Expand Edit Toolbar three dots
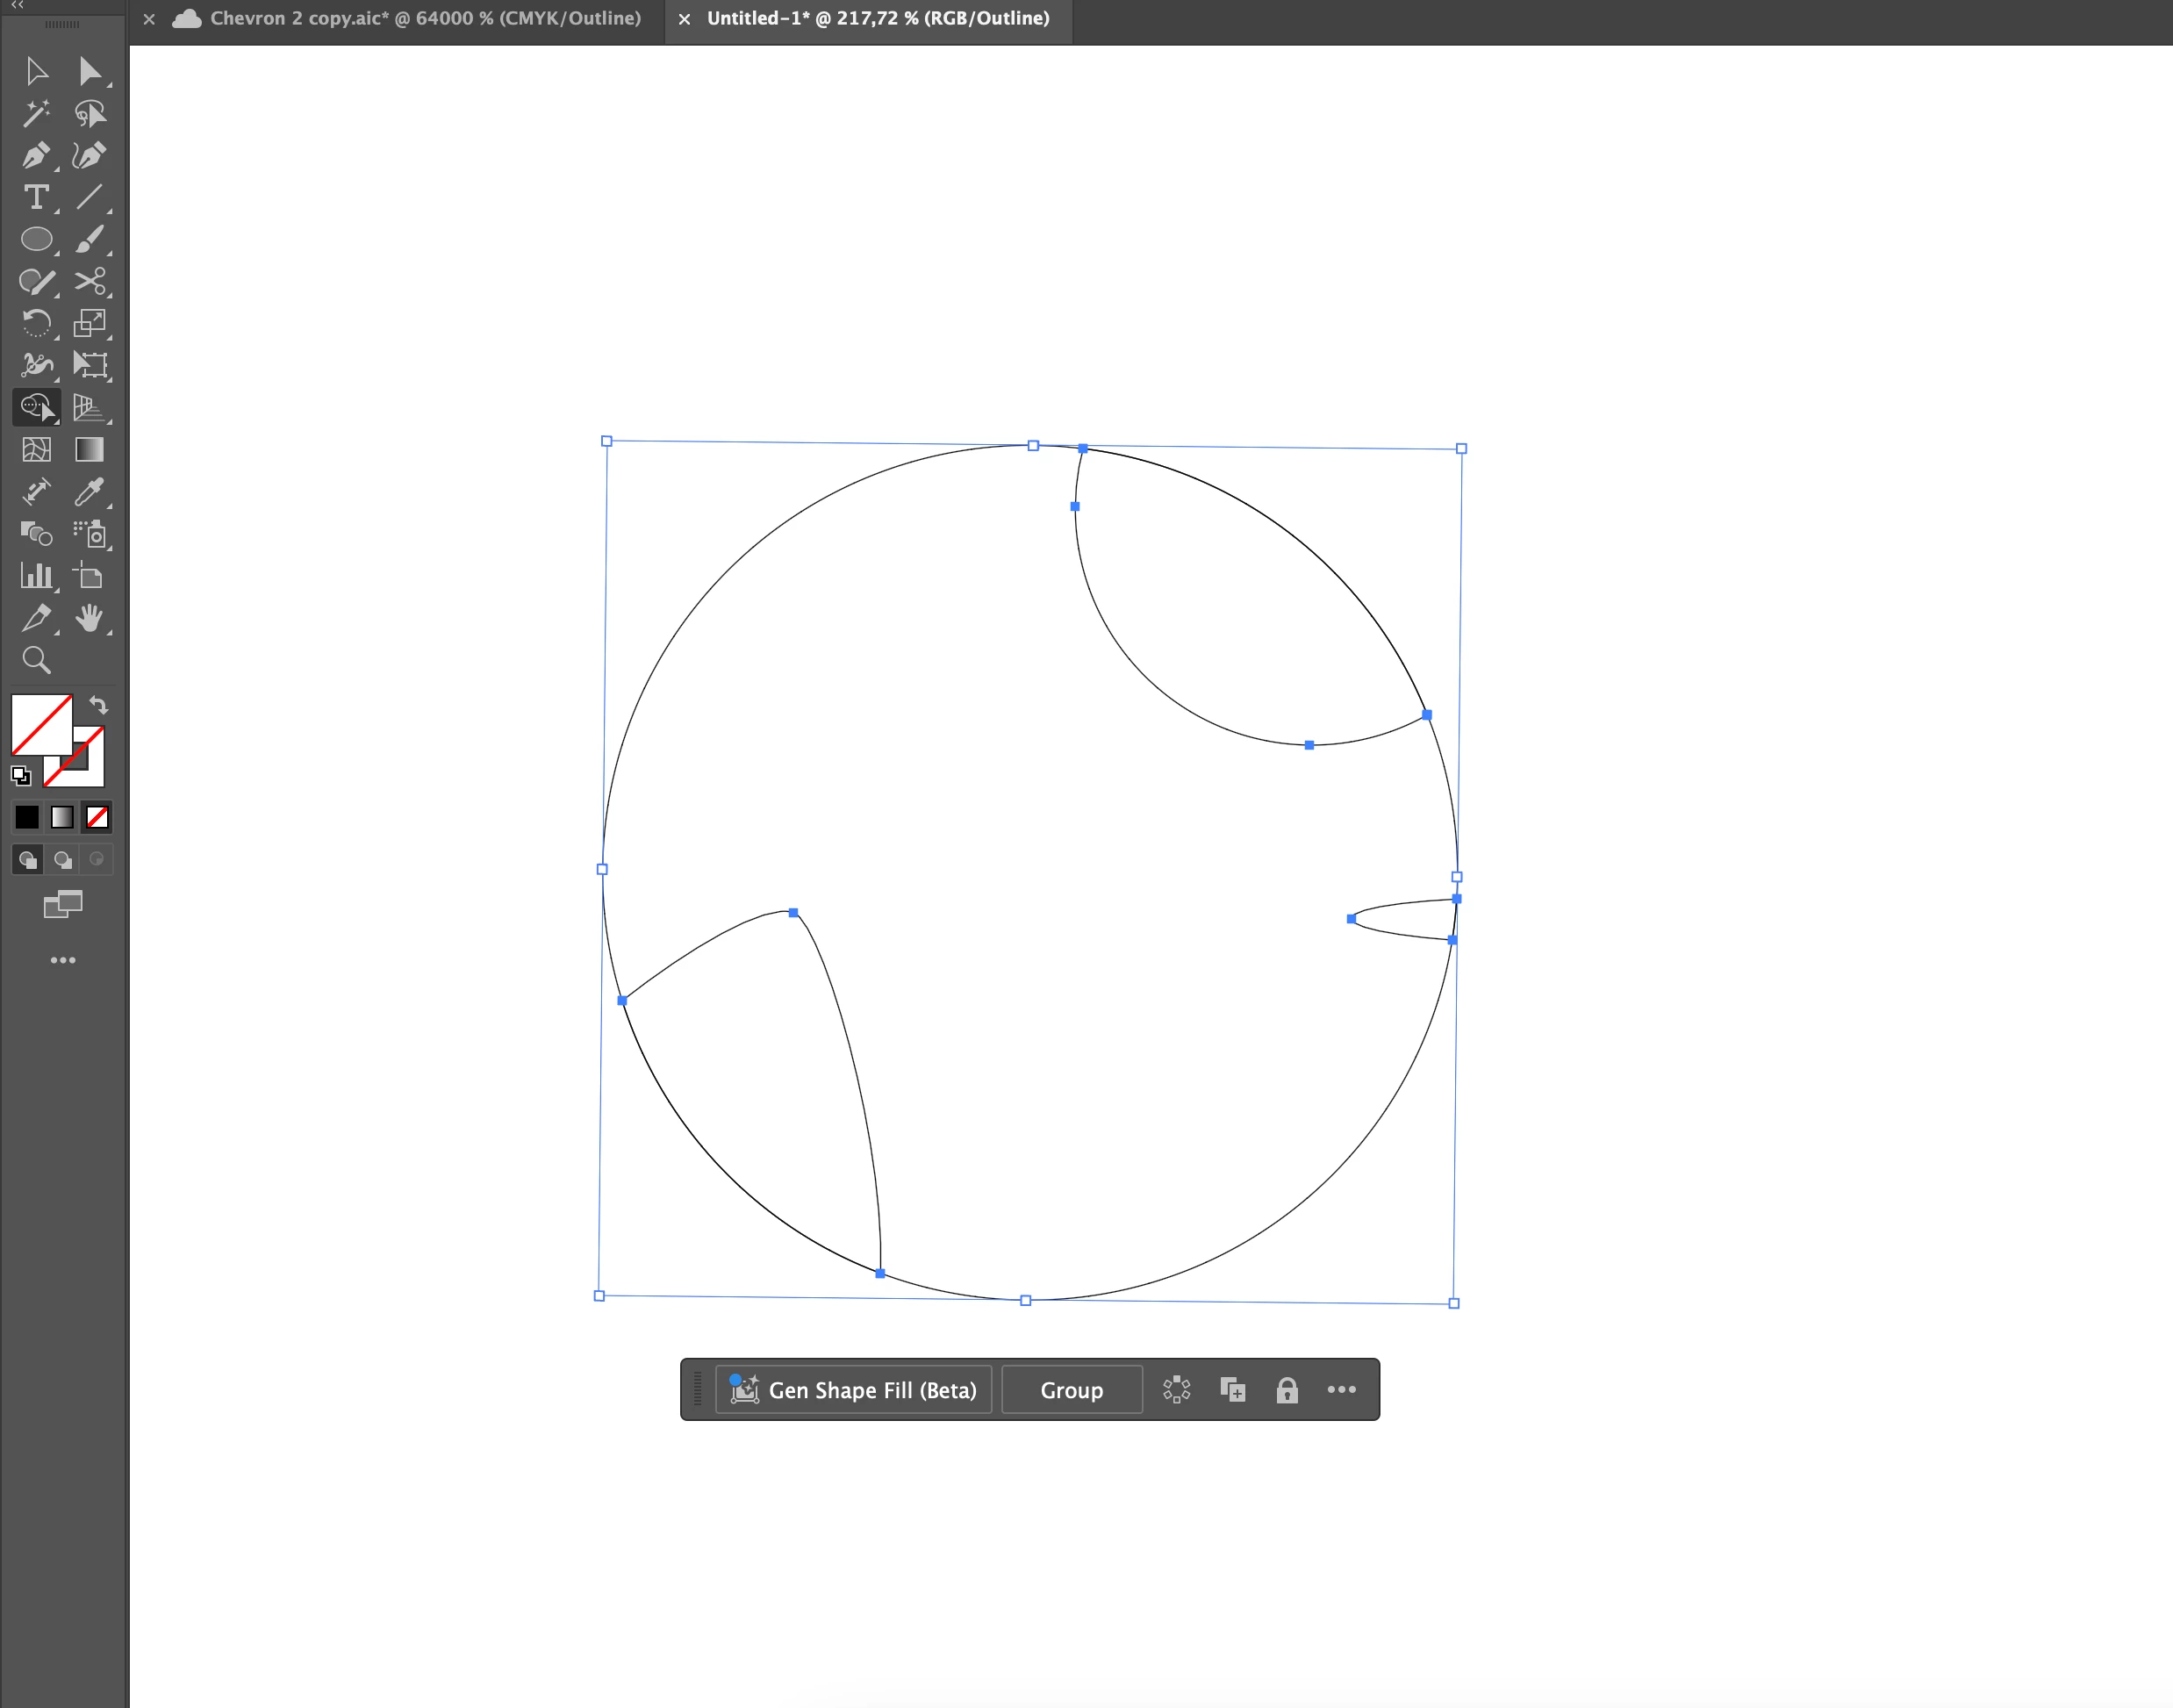Screen dimensions: 2173x1708 [x=63, y=960]
